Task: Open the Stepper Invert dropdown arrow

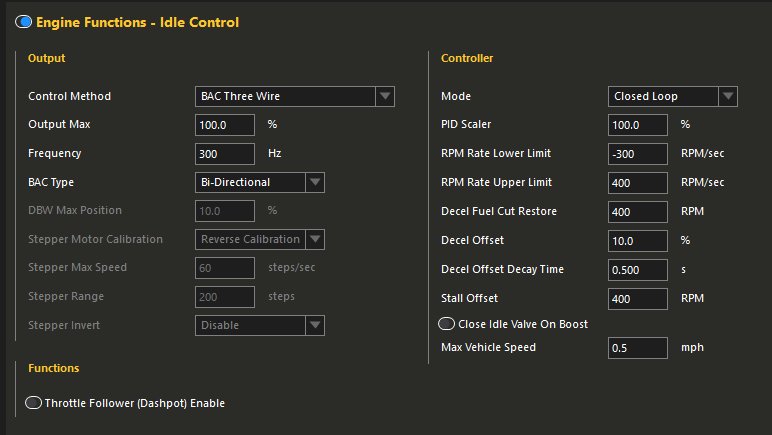Action: coord(315,325)
